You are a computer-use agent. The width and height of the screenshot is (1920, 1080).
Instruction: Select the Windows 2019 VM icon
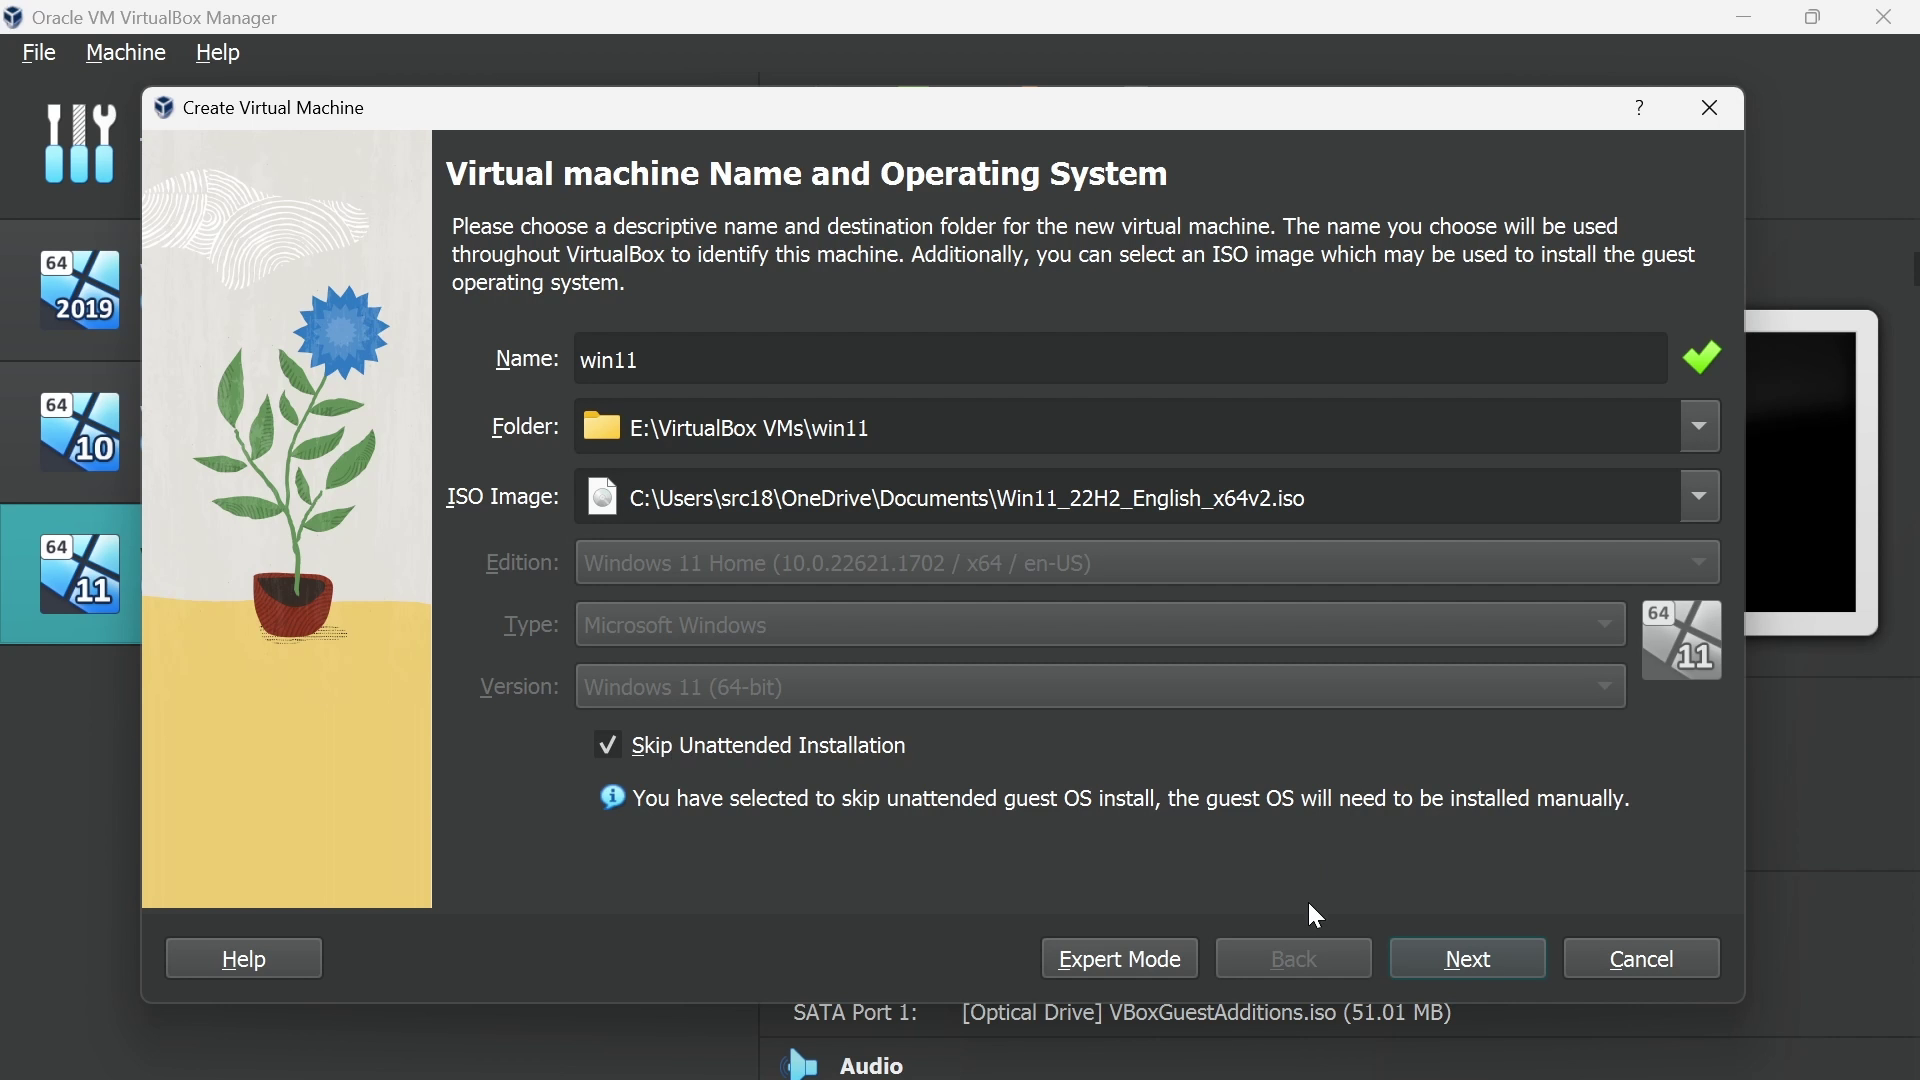[x=80, y=290]
